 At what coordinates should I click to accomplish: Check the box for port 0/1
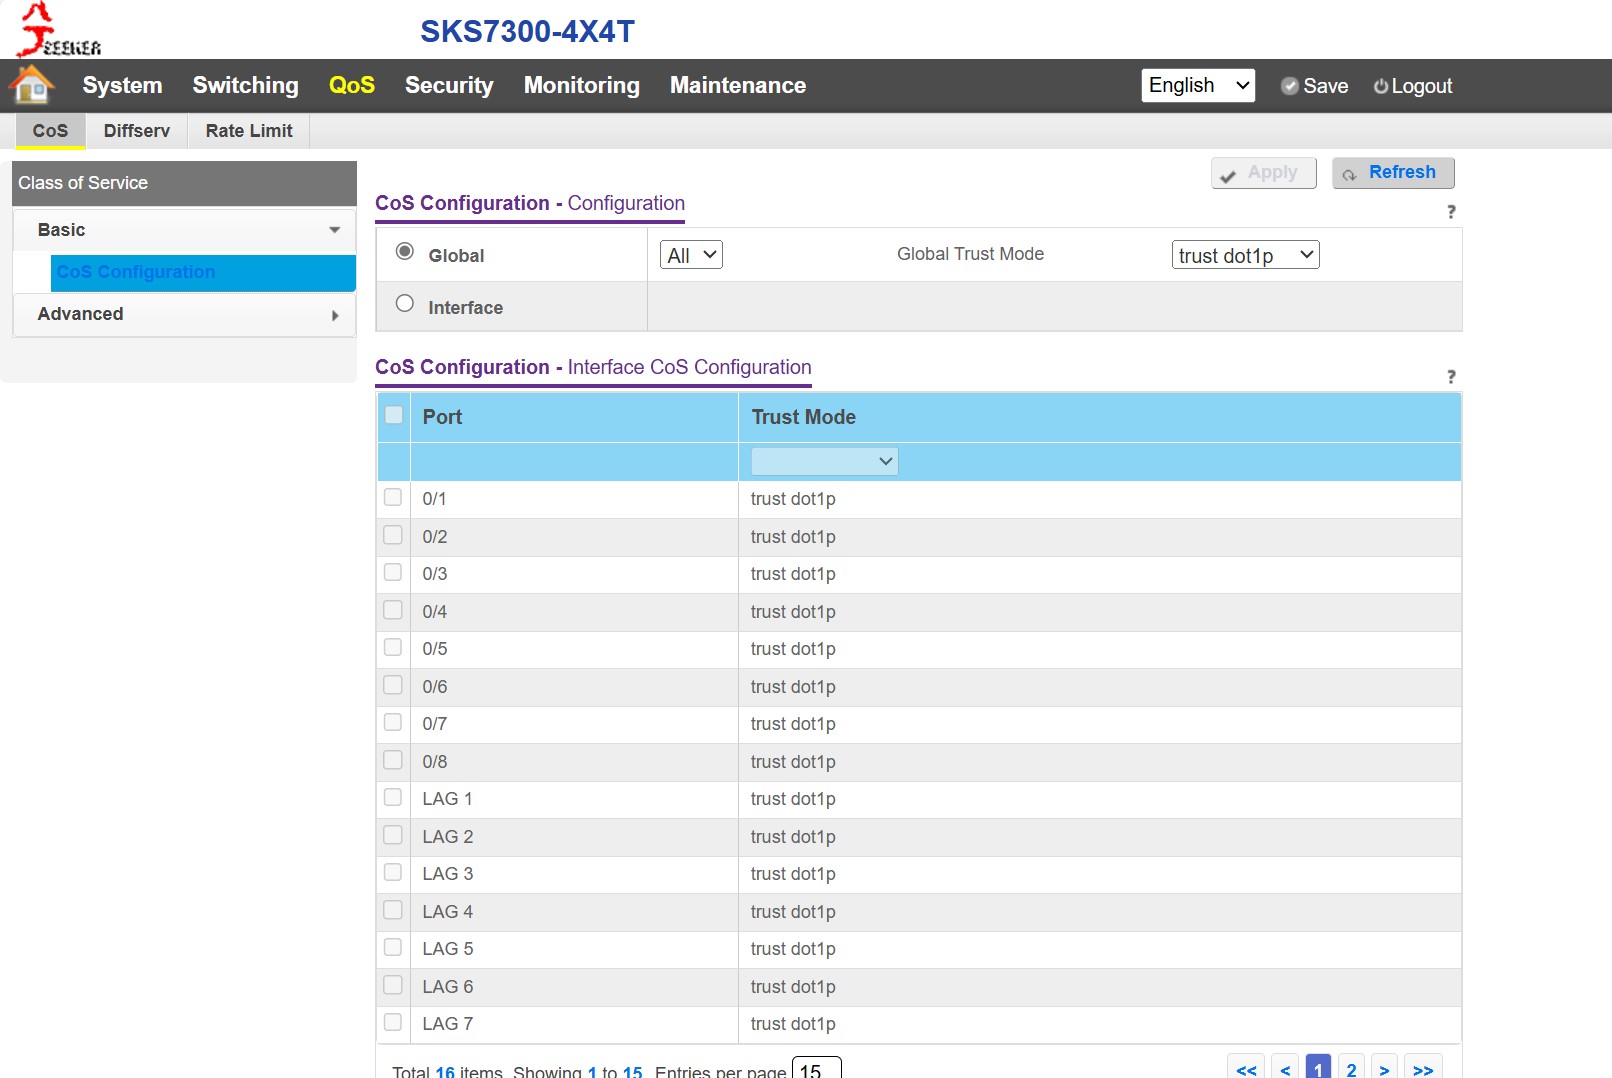click(393, 498)
